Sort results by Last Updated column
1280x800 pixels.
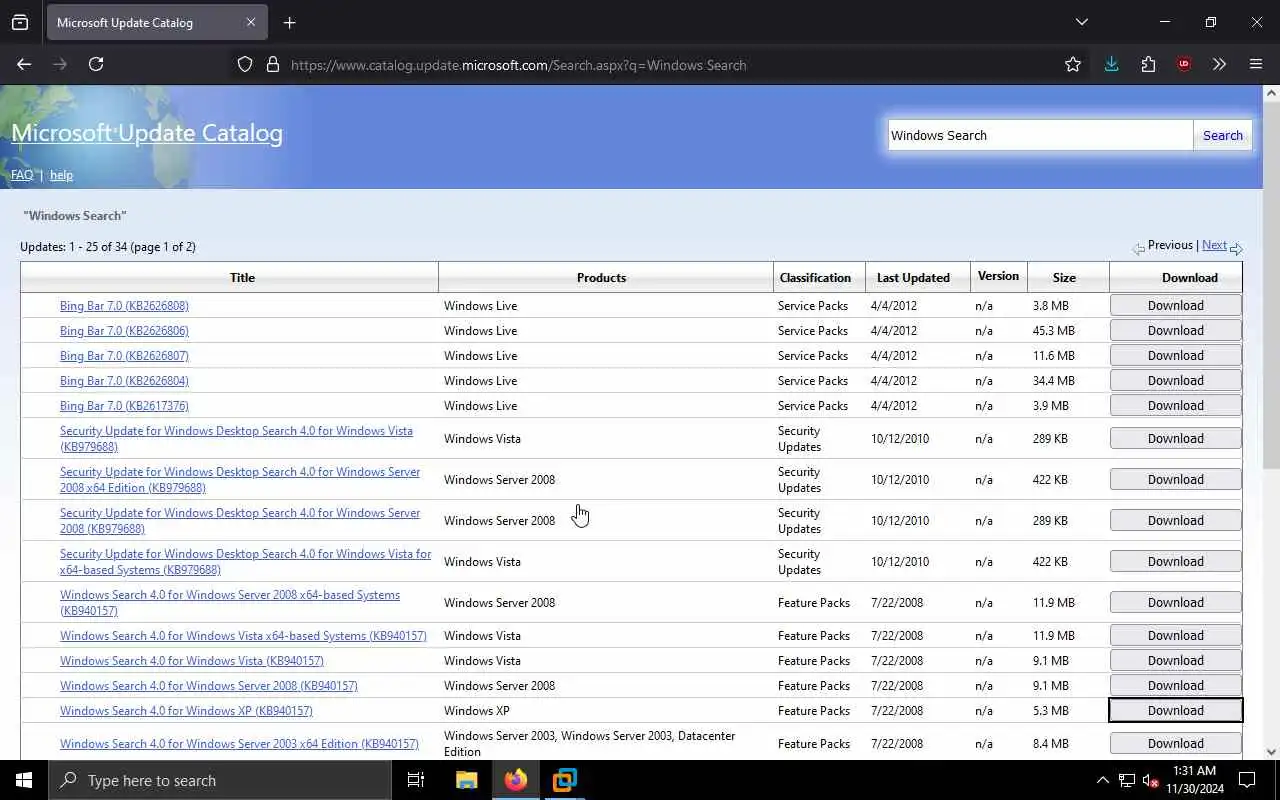[913, 278]
